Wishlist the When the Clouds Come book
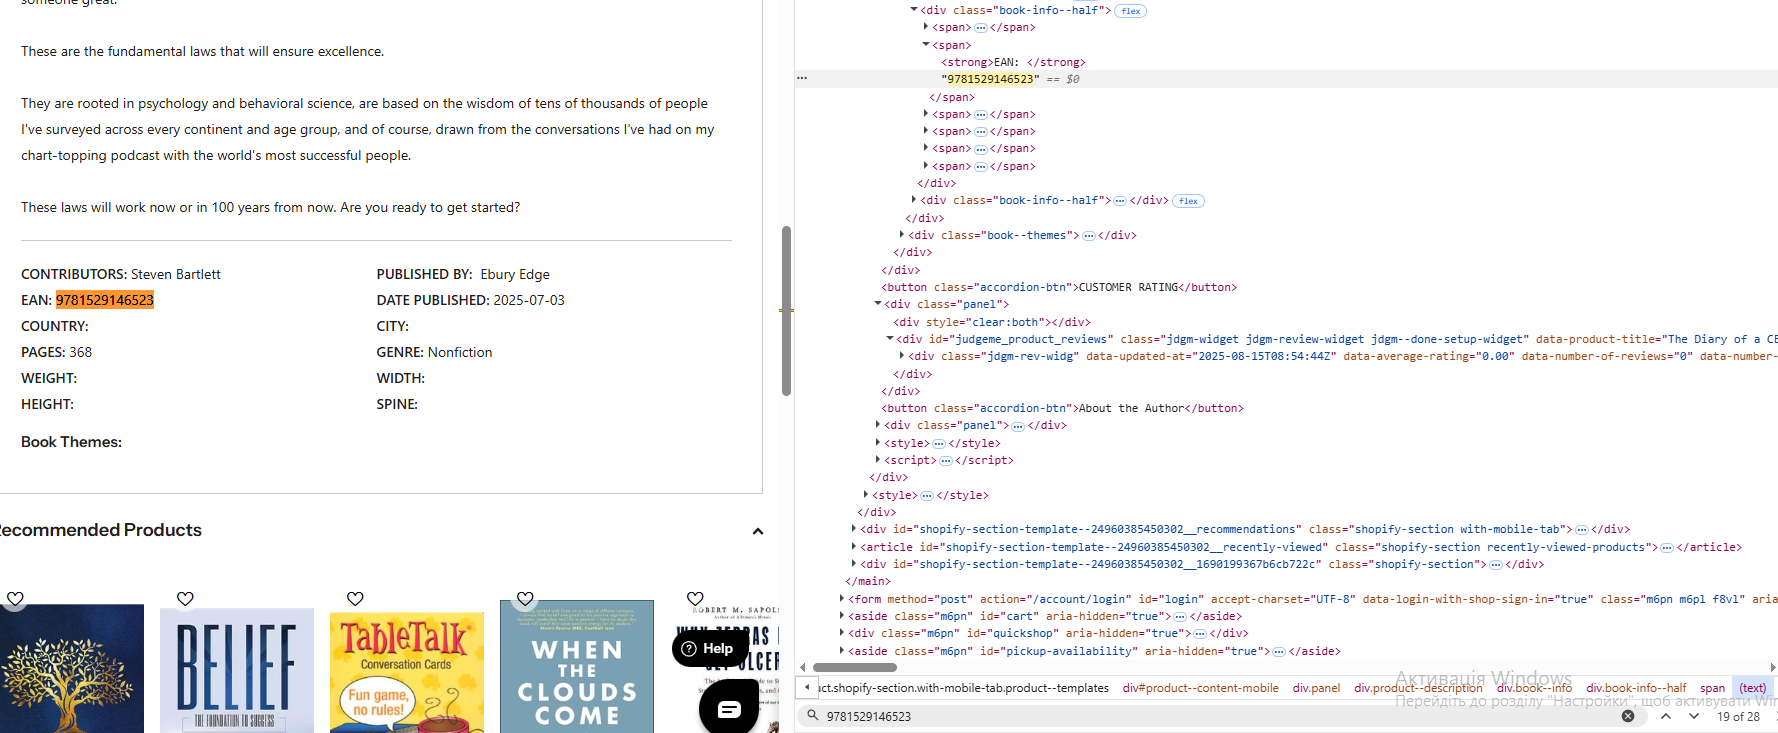1778x733 pixels. pyautogui.click(x=525, y=599)
